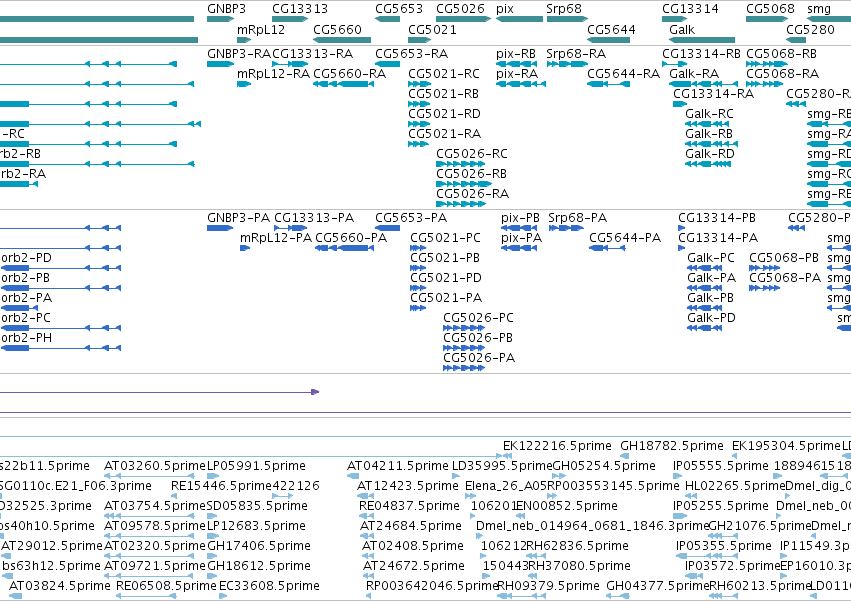Click the CG5644-RA transcript label
This screenshot has width=851, height=601.
[624, 74]
